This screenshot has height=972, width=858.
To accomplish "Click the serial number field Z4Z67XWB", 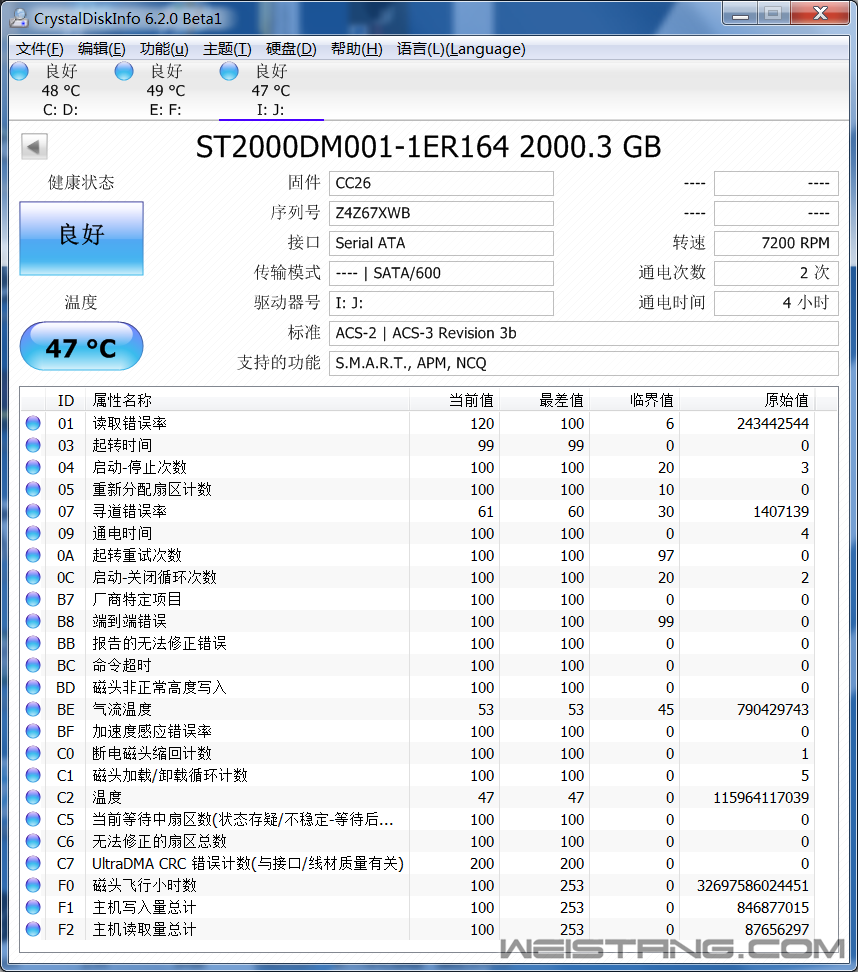I will click(x=441, y=213).
